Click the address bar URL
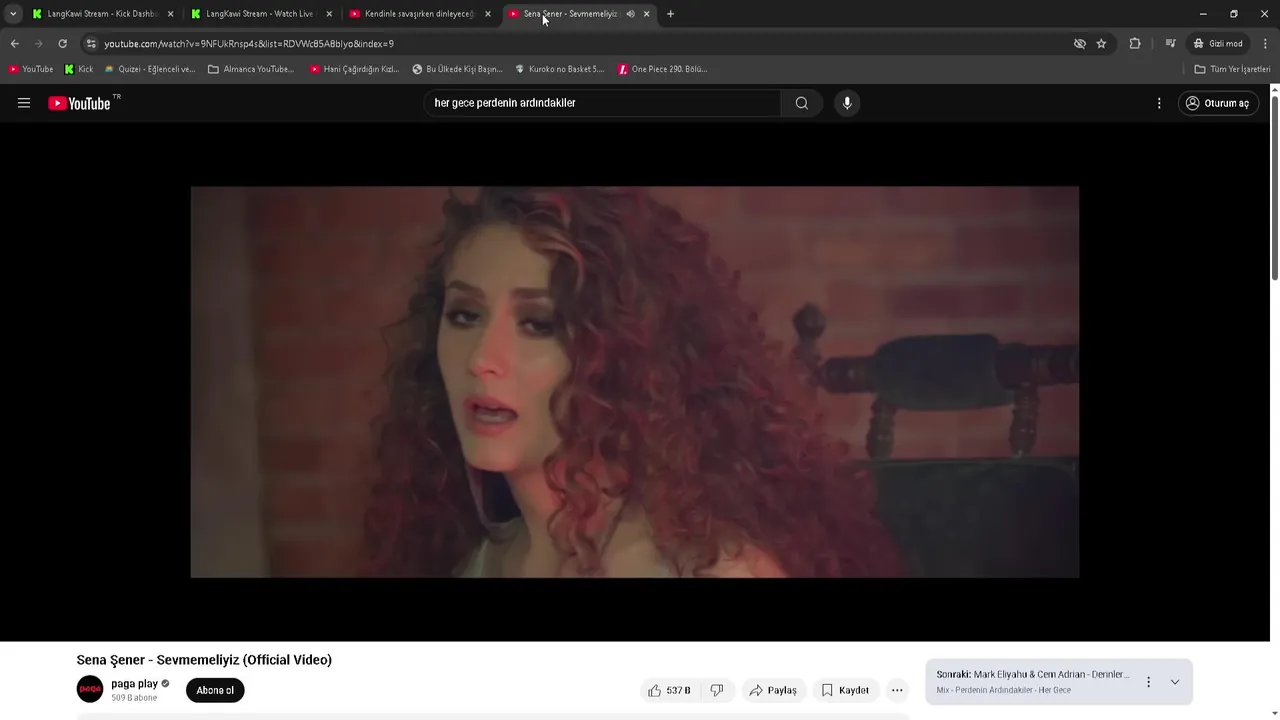Image resolution: width=1280 pixels, height=720 pixels. pos(249,44)
